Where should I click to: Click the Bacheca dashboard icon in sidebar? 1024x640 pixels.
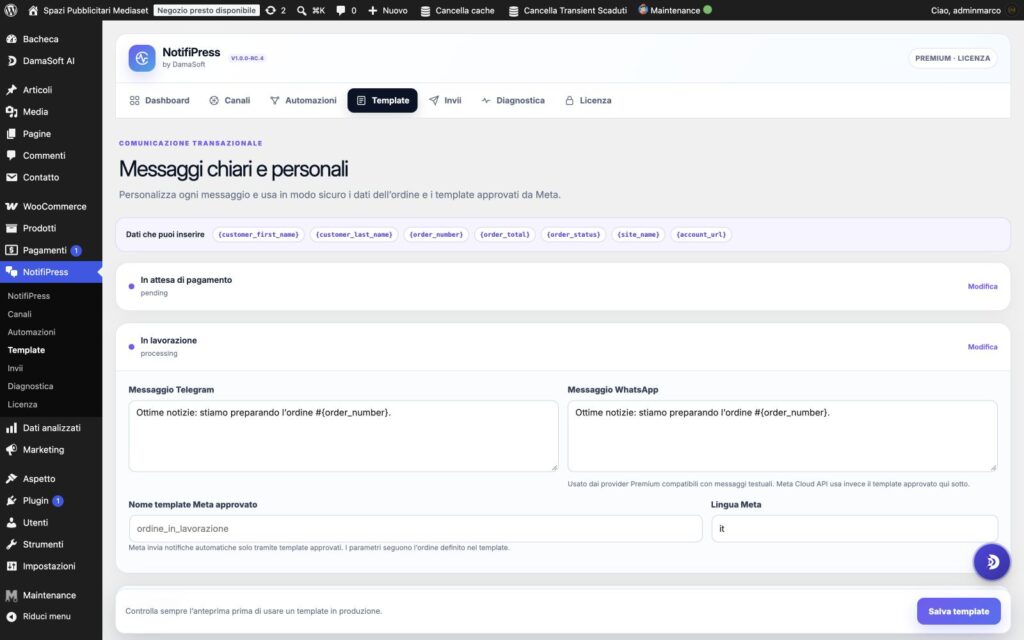[11, 39]
